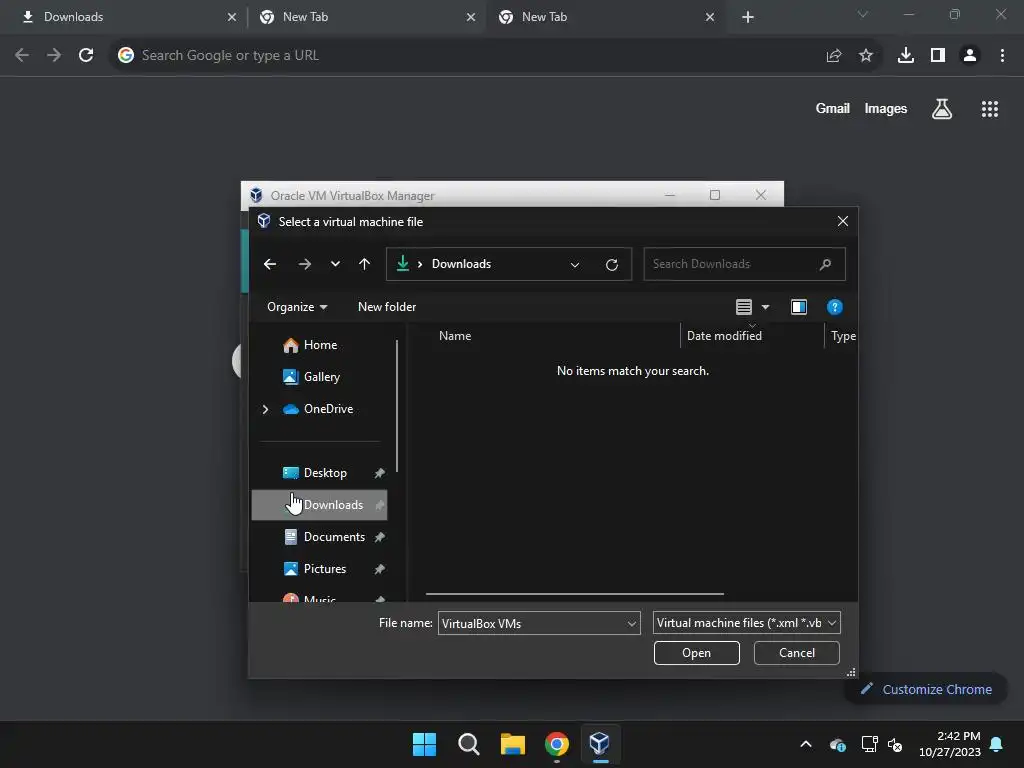
Task: Expand the OneDrive tree node
Action: [x=265, y=409]
